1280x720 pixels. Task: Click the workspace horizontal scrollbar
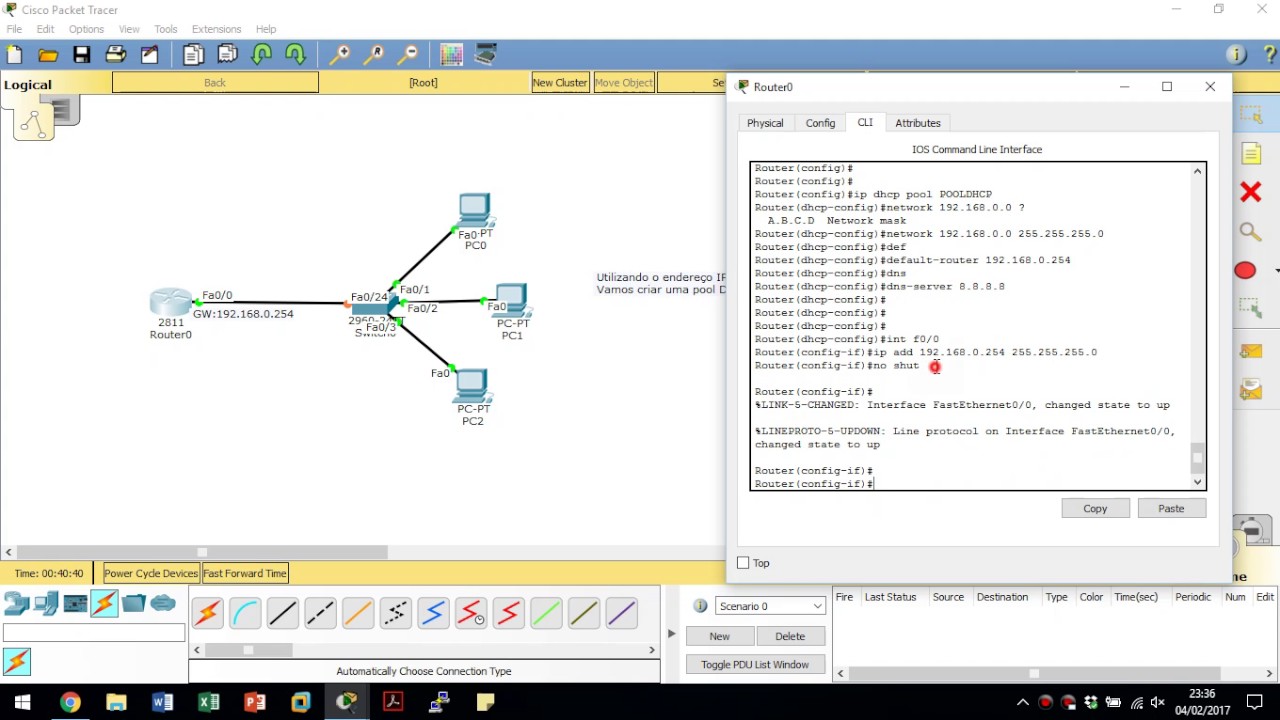coord(202,552)
